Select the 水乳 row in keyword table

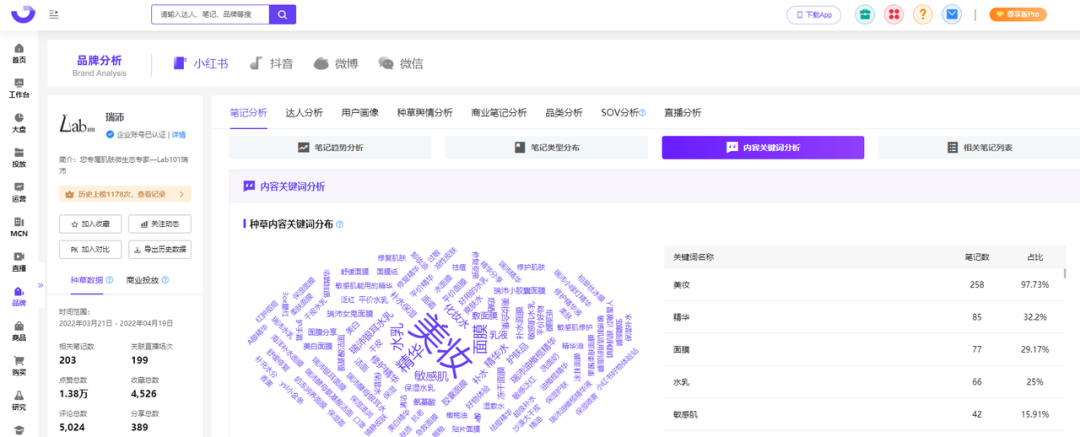[x=864, y=382]
